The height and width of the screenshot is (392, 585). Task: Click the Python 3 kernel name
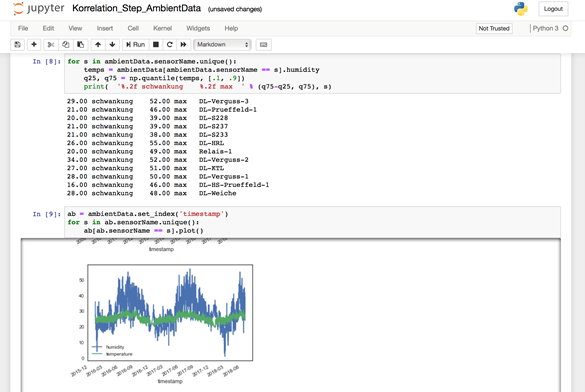545,28
